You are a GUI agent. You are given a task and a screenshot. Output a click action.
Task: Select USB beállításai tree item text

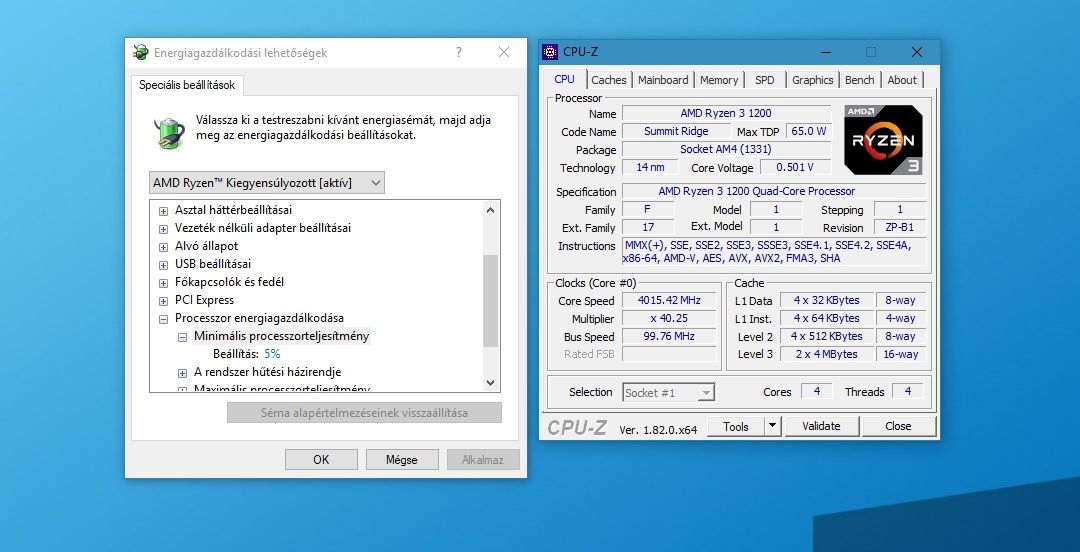coord(213,264)
